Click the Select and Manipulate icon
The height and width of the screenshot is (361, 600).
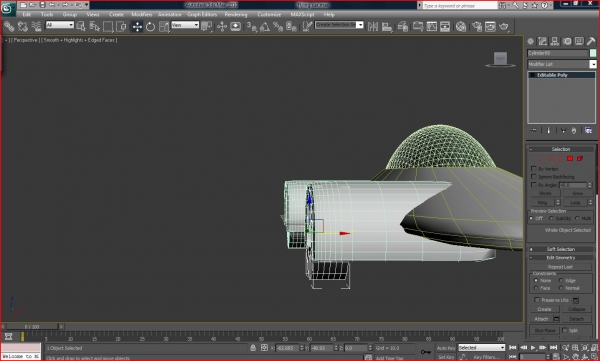(222, 26)
